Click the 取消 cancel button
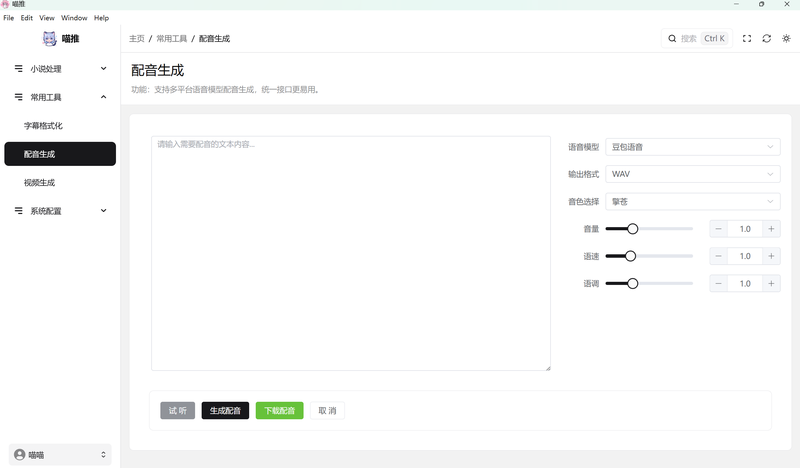This screenshot has width=800, height=468. [327, 410]
